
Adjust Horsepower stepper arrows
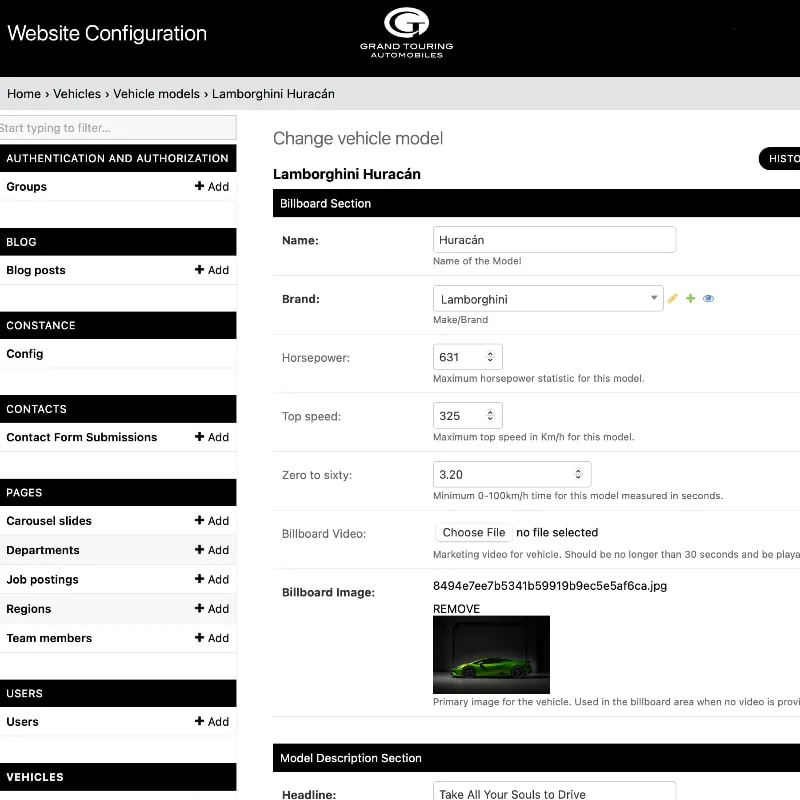point(490,357)
